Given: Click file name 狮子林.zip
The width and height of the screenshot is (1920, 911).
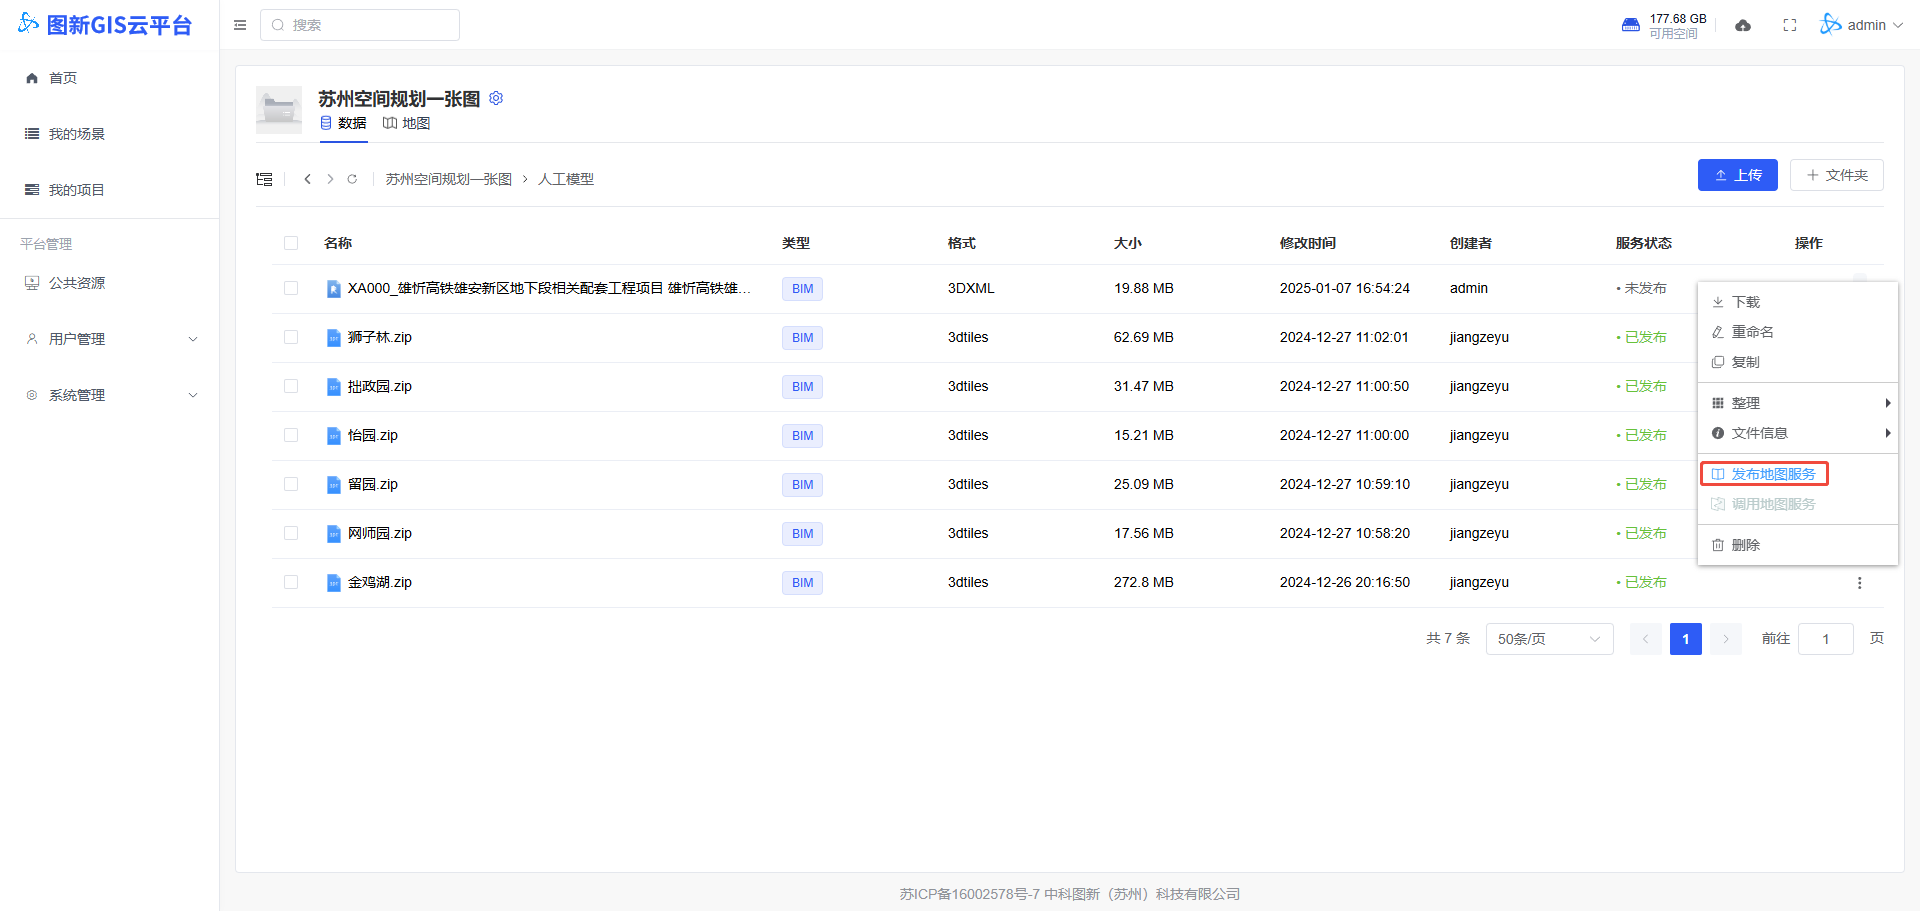Looking at the screenshot, I should (380, 338).
